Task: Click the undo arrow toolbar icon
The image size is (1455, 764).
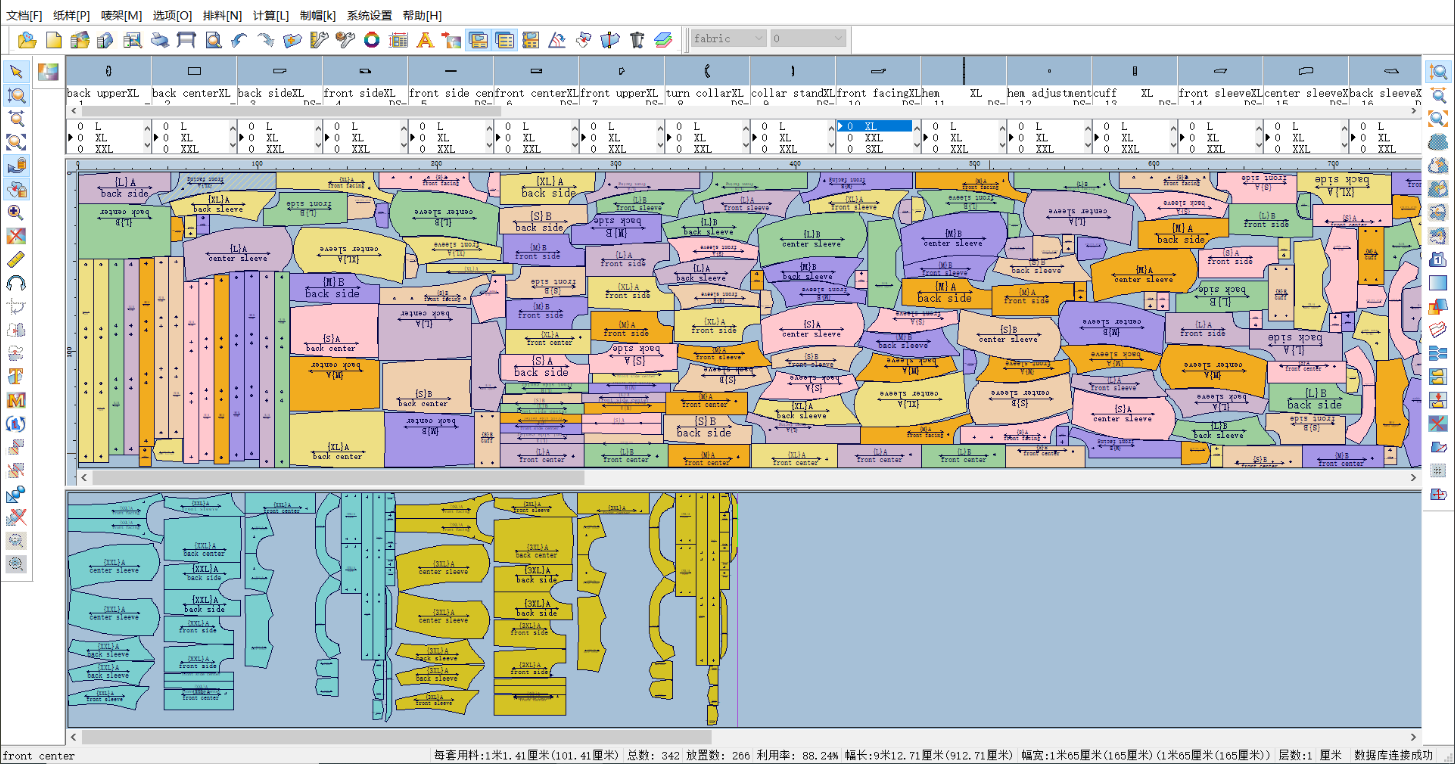Action: [x=238, y=40]
